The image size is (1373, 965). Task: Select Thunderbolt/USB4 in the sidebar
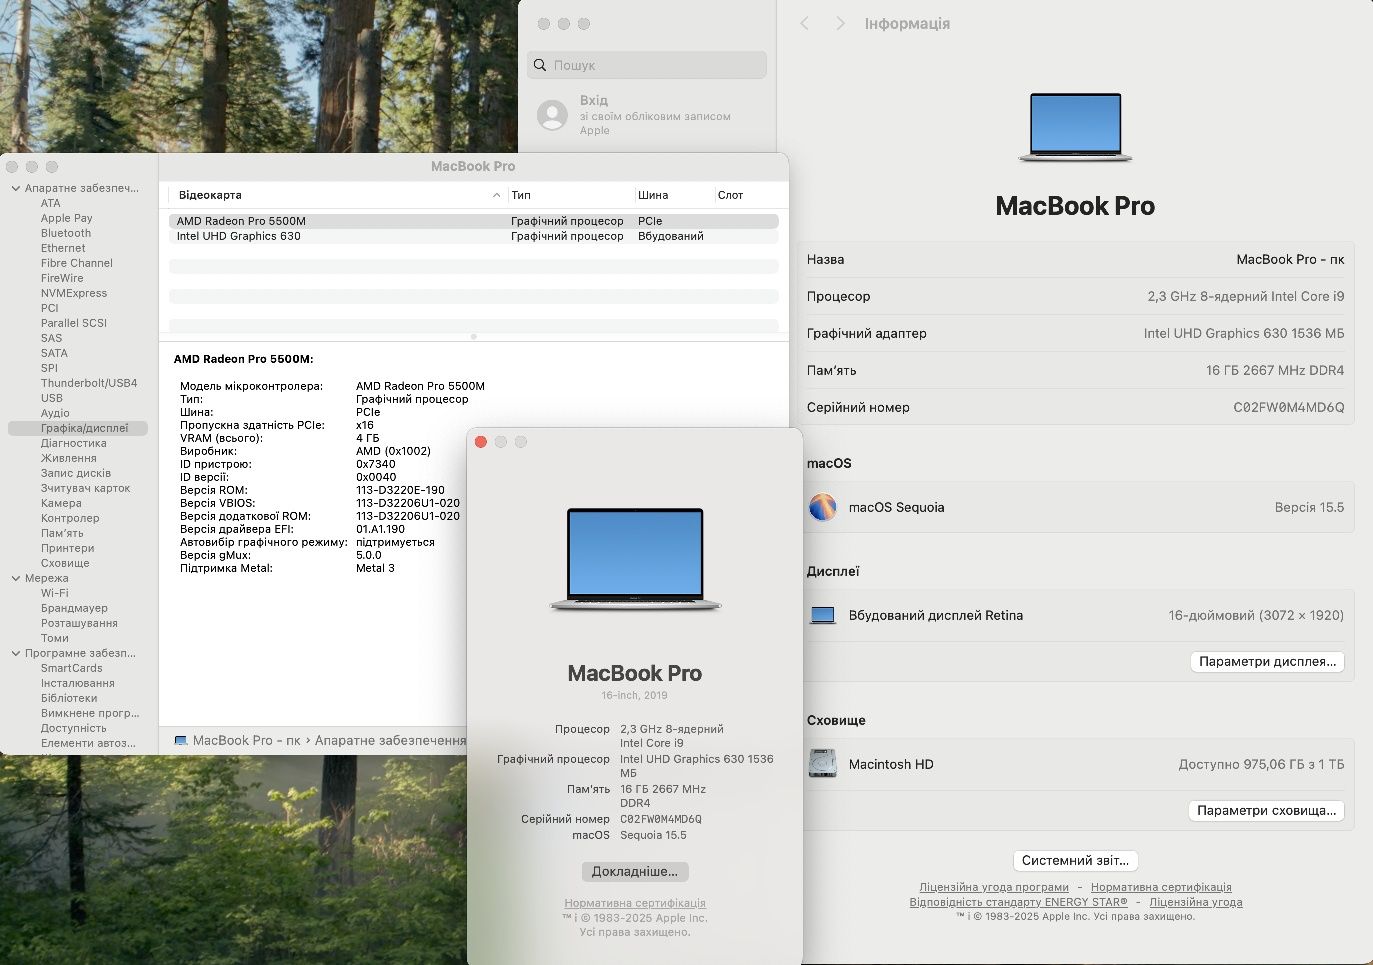[x=89, y=383]
